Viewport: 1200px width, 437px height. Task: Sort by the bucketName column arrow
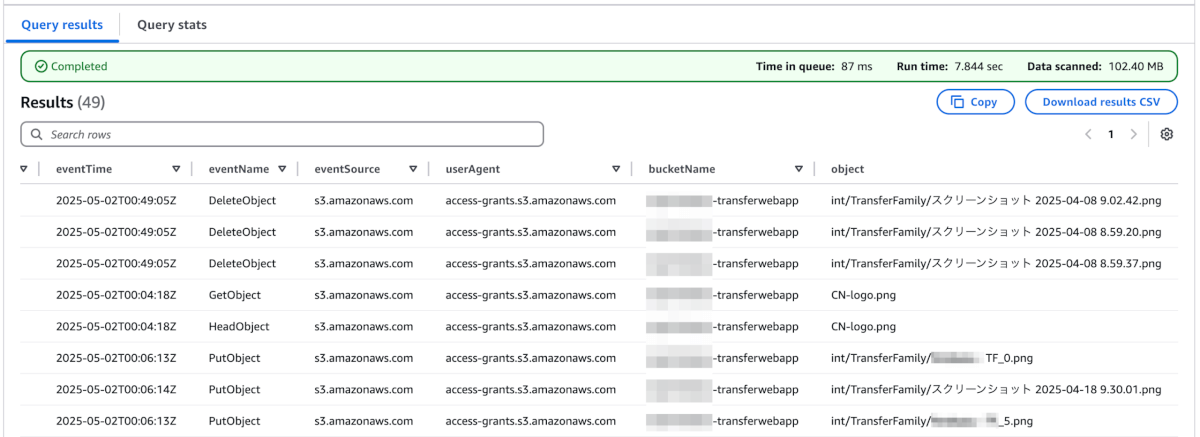point(798,169)
